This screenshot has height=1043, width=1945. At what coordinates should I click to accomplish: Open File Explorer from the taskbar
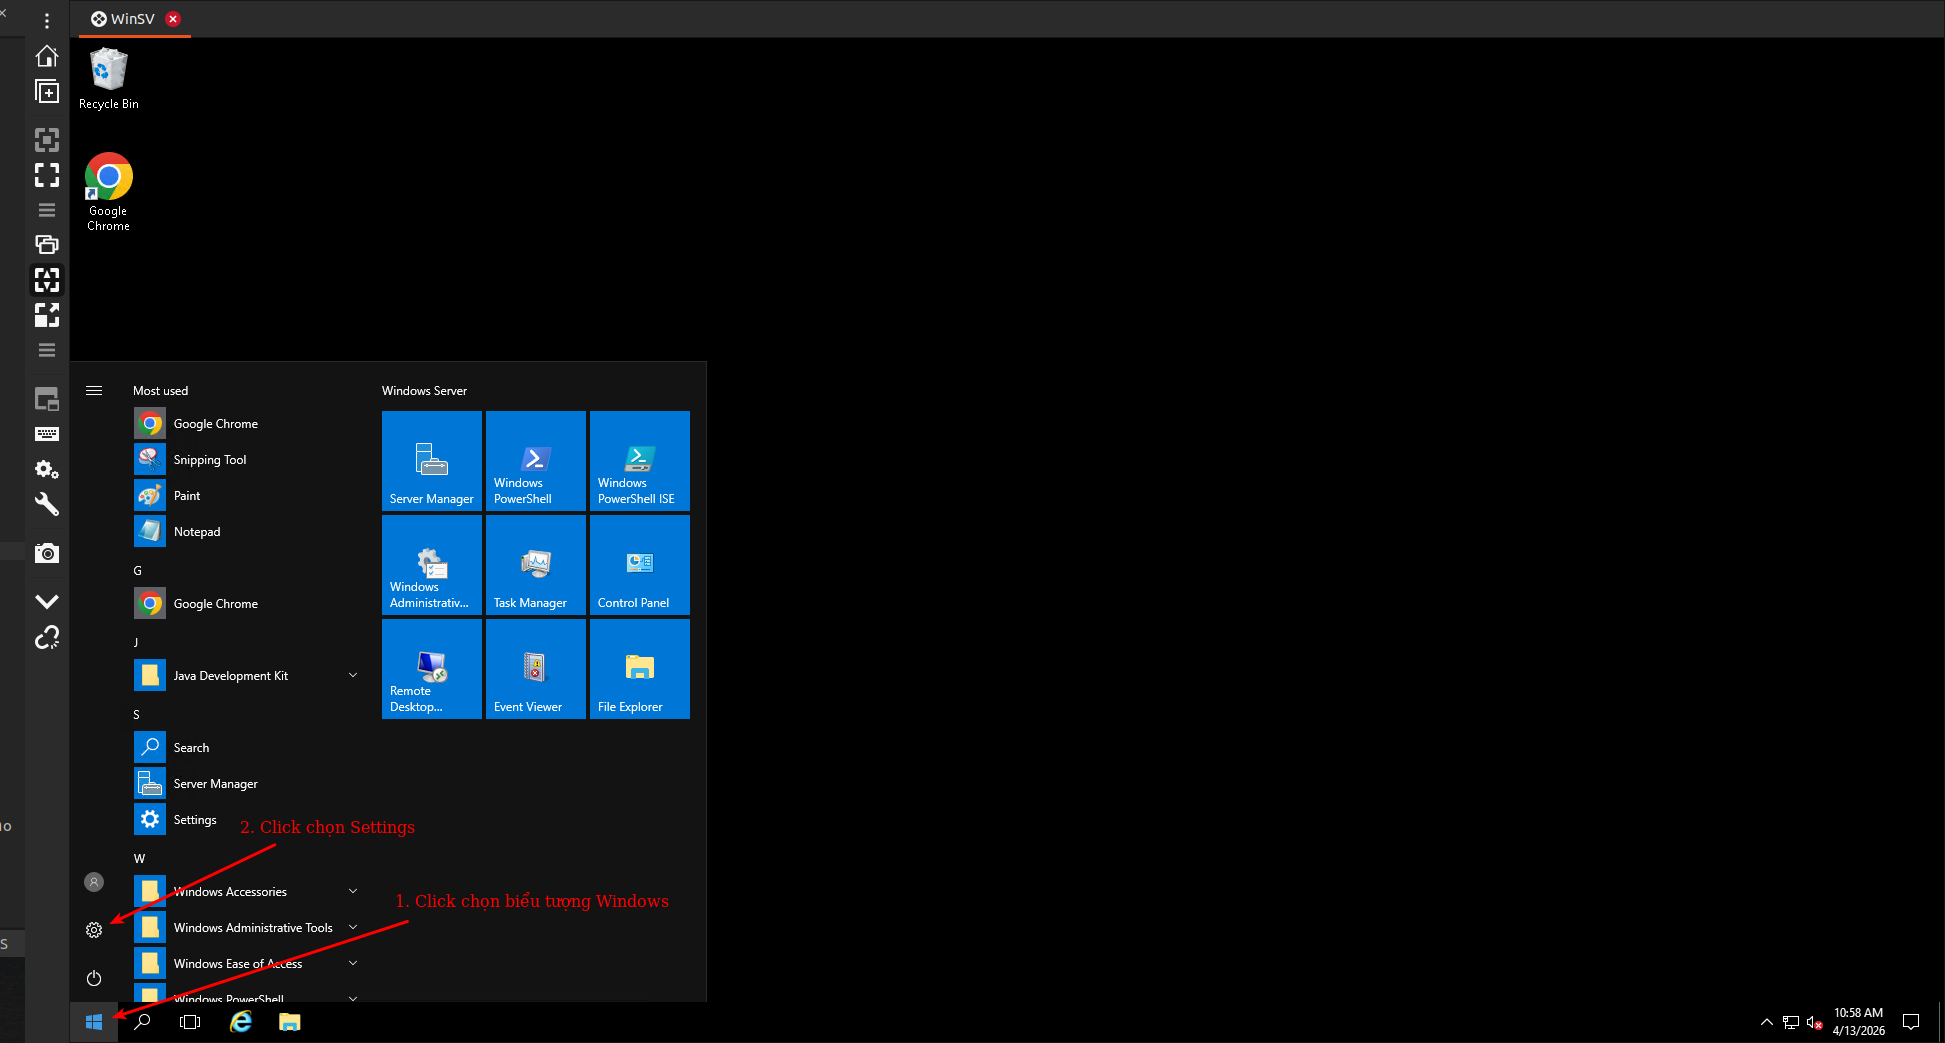pyautogui.click(x=290, y=1022)
